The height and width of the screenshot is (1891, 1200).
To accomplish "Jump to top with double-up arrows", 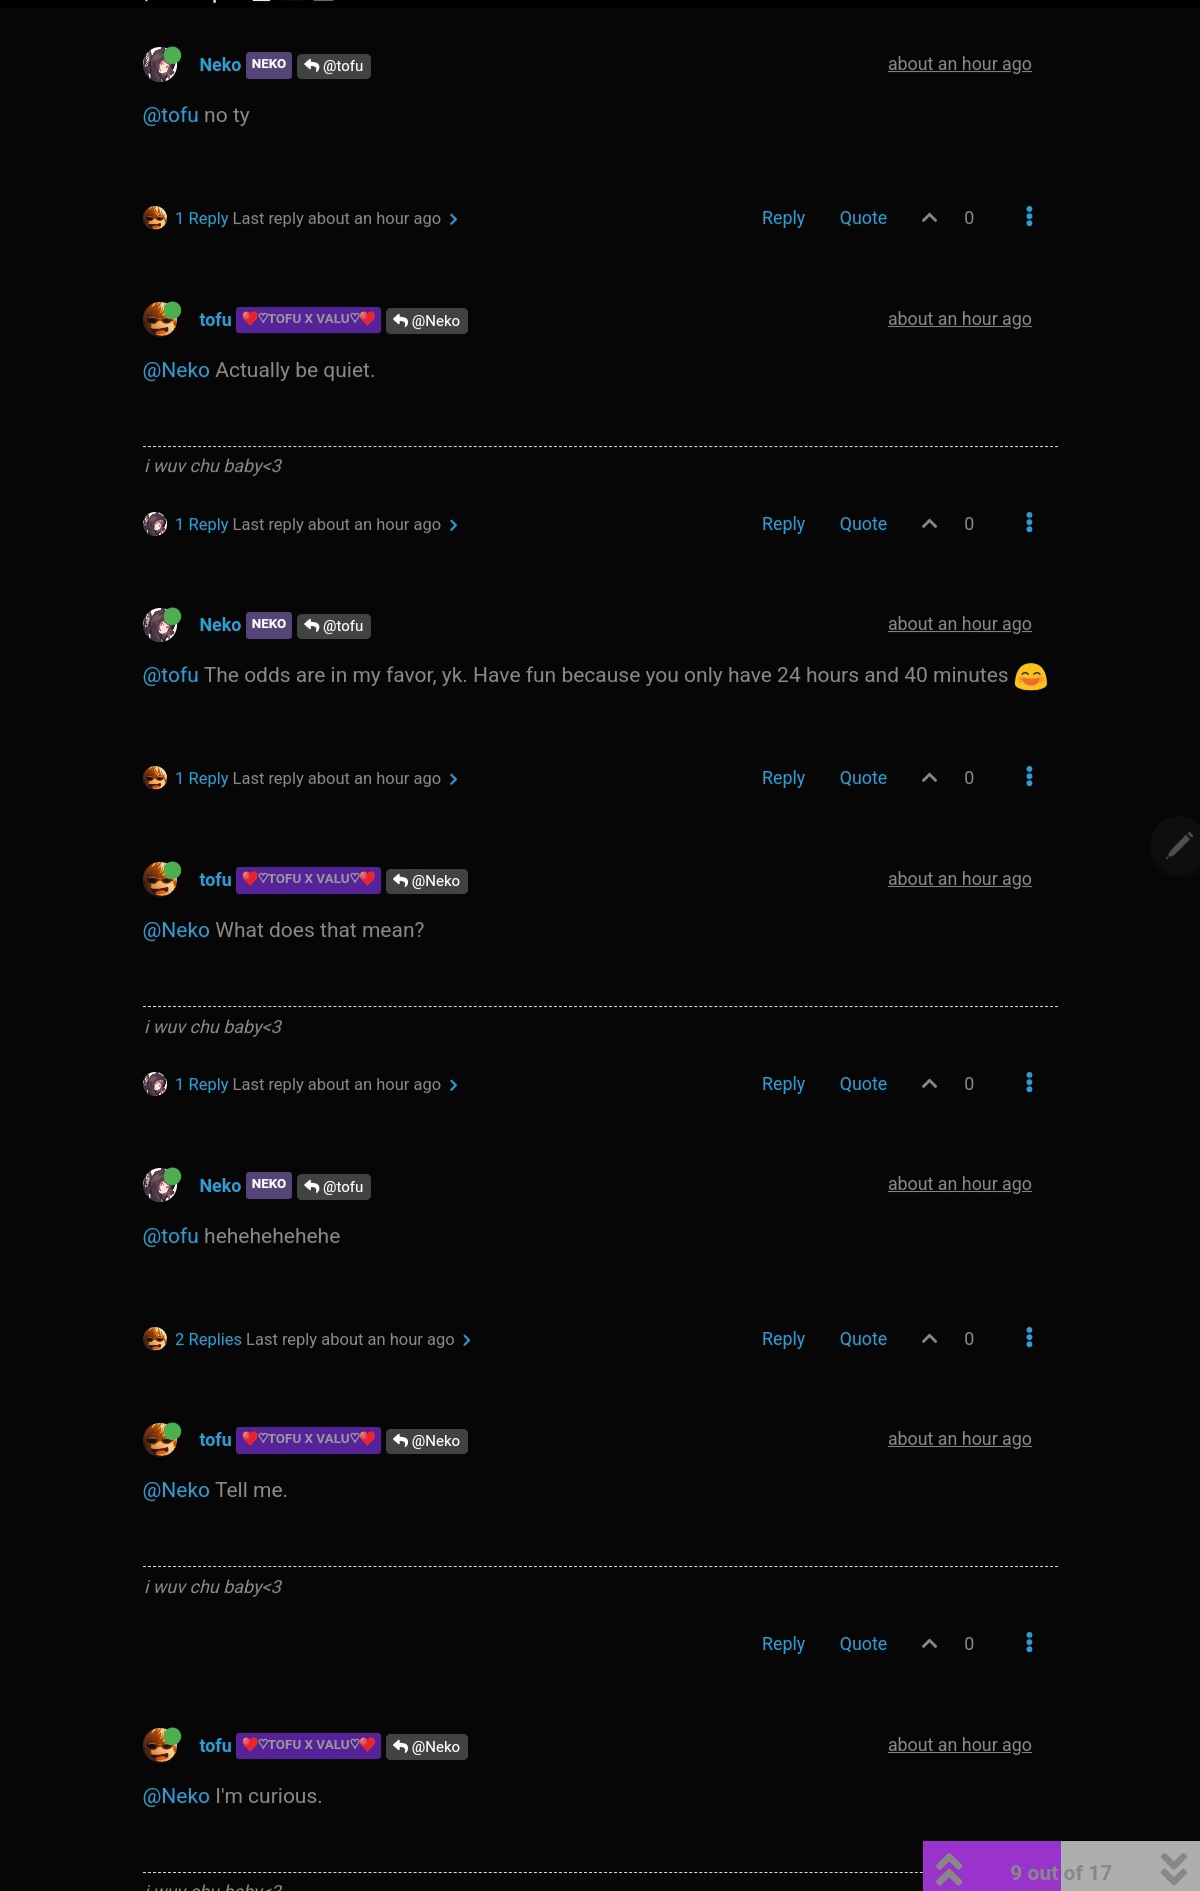I will [949, 1869].
